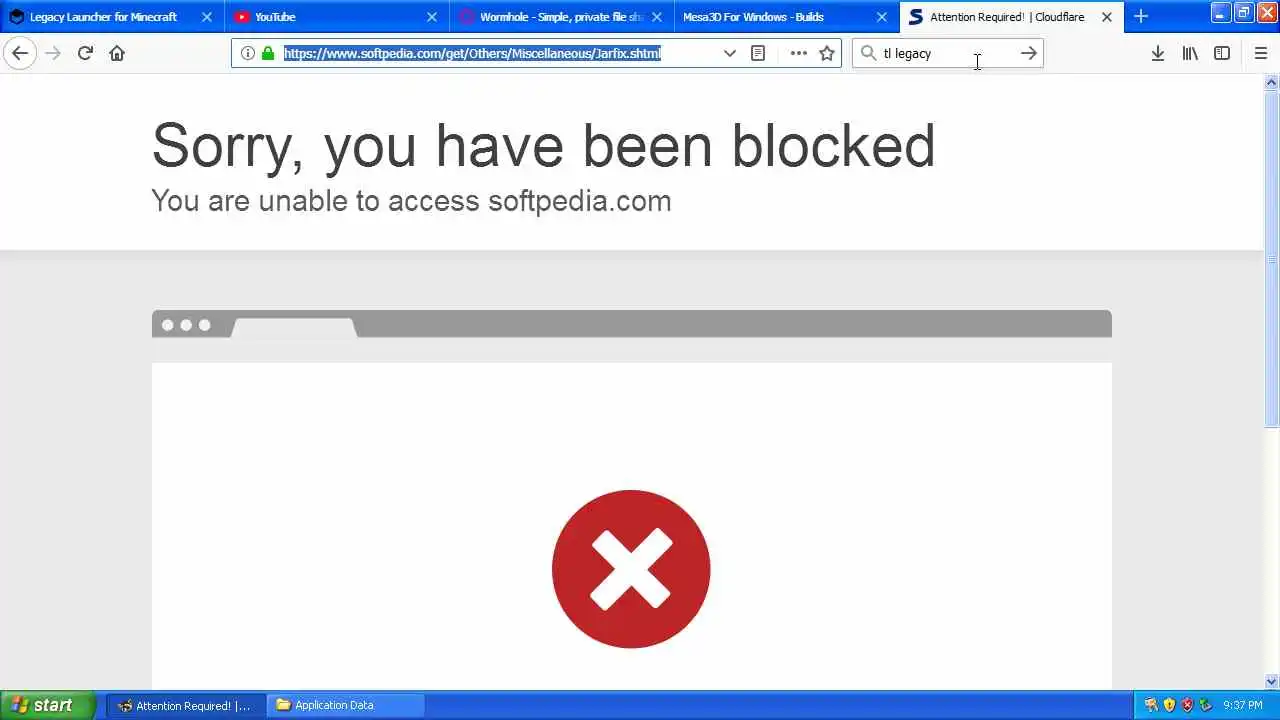This screenshot has width=1280, height=720.
Task: View site information via the green padlock
Action: pyautogui.click(x=268, y=53)
